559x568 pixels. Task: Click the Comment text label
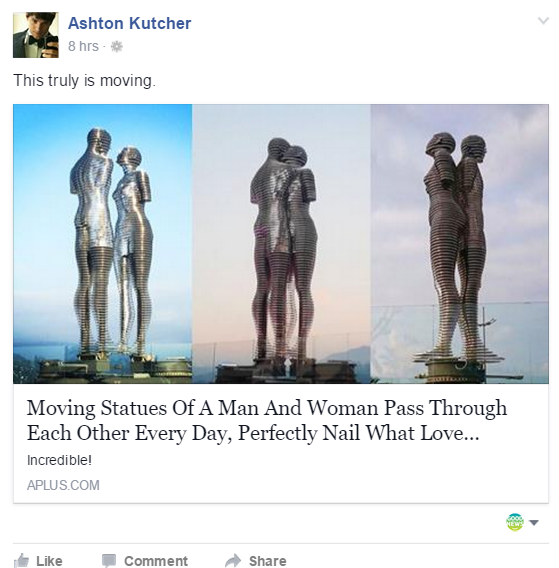coord(156,561)
